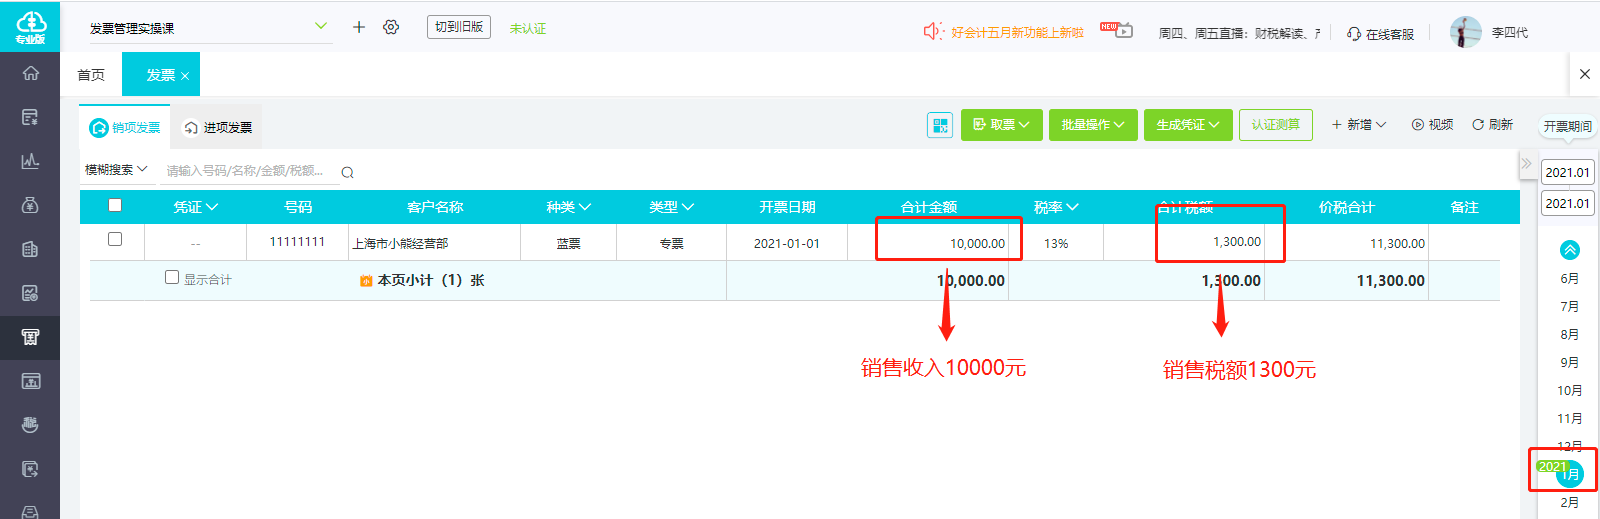
Task: Switch to the 进项发票 tab
Action: pos(218,127)
